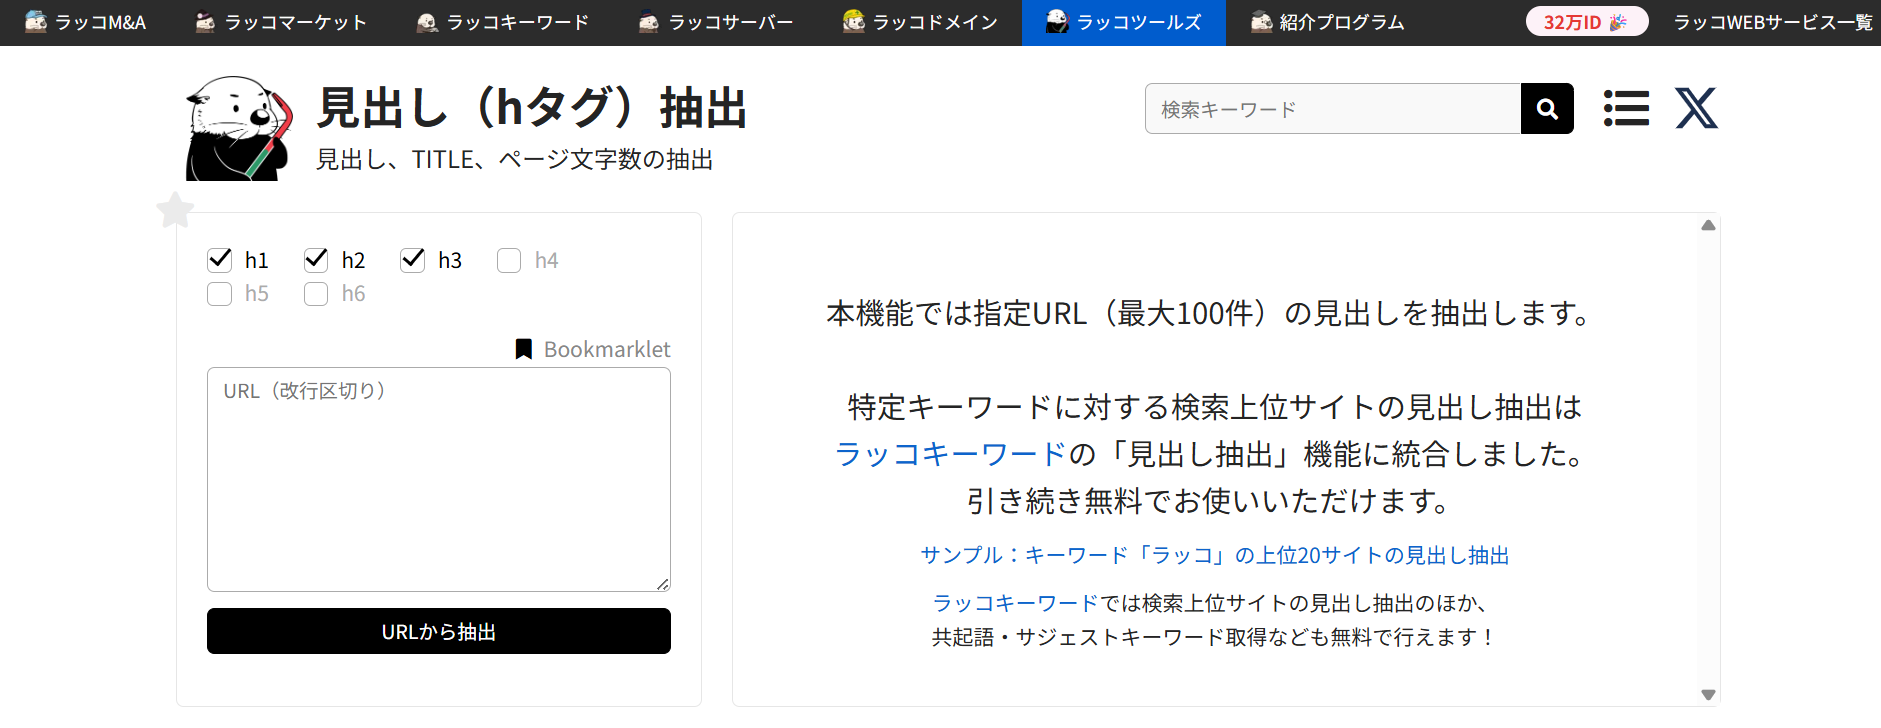
Task: Uncheck the h2 checkbox
Action: pos(316,260)
